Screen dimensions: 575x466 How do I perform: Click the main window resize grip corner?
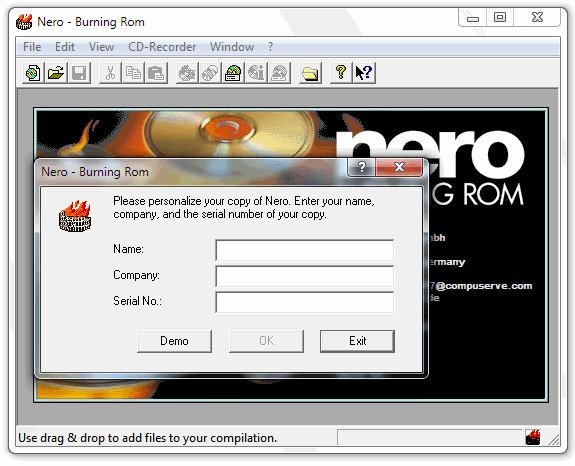tap(553, 439)
